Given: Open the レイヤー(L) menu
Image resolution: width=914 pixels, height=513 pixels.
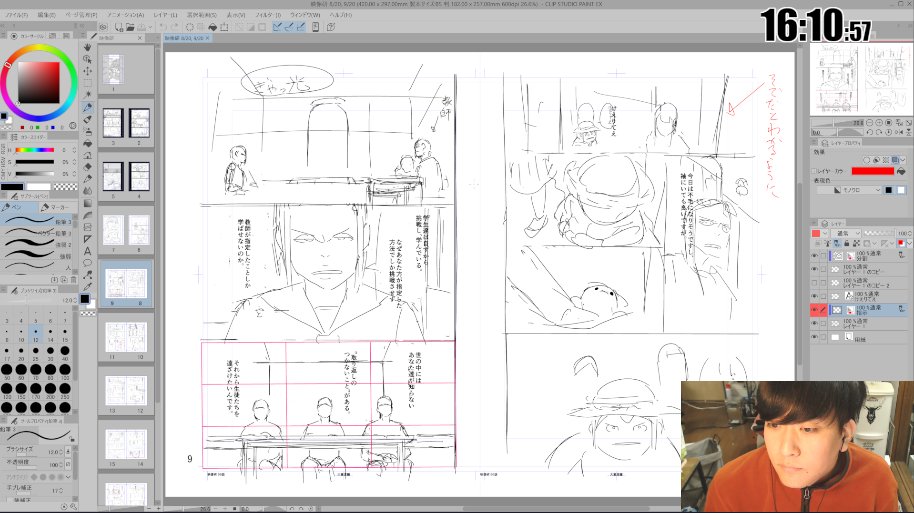Looking at the screenshot, I should (x=166, y=15).
